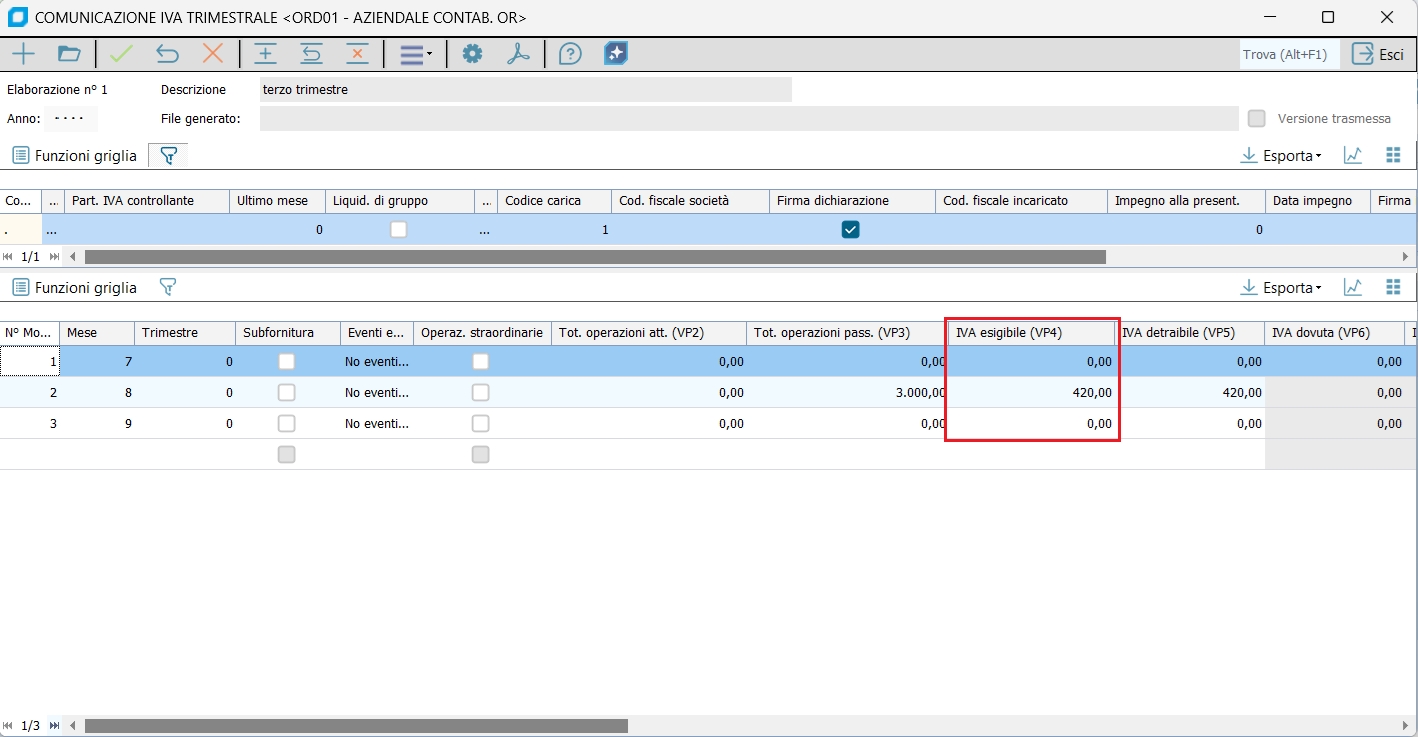
Task: Click the blue undo arrow icon
Action: [x=167, y=54]
